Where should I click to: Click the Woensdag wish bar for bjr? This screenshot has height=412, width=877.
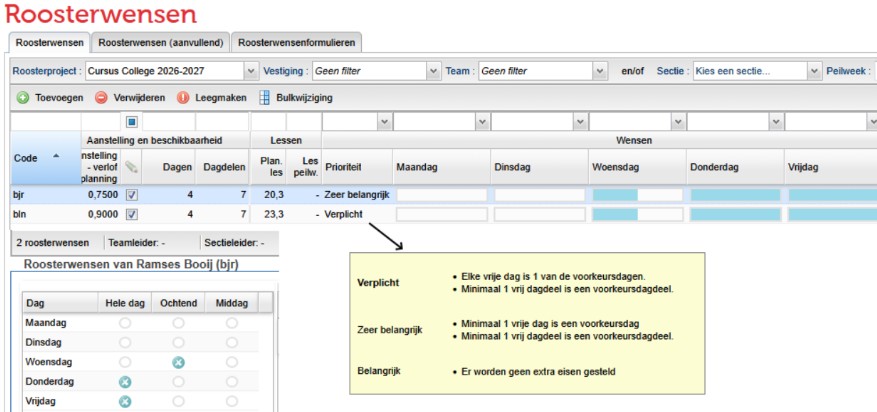pyautogui.click(x=637, y=195)
